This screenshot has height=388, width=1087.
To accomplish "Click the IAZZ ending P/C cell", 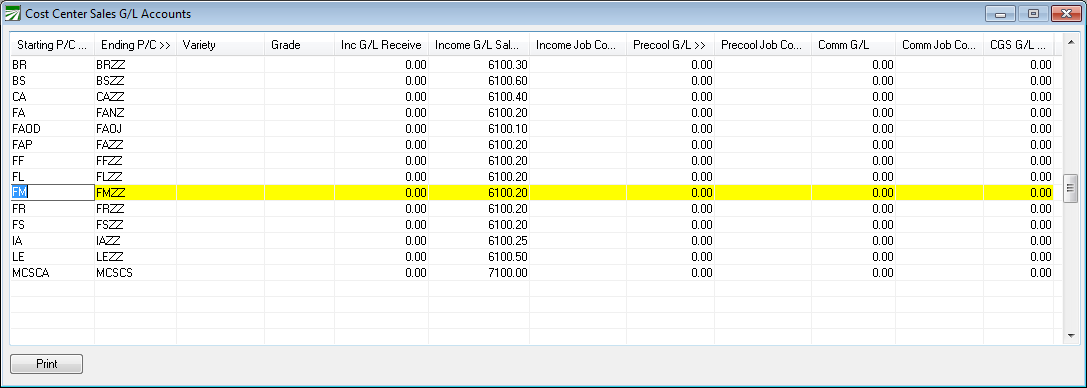I will pyautogui.click(x=135, y=241).
